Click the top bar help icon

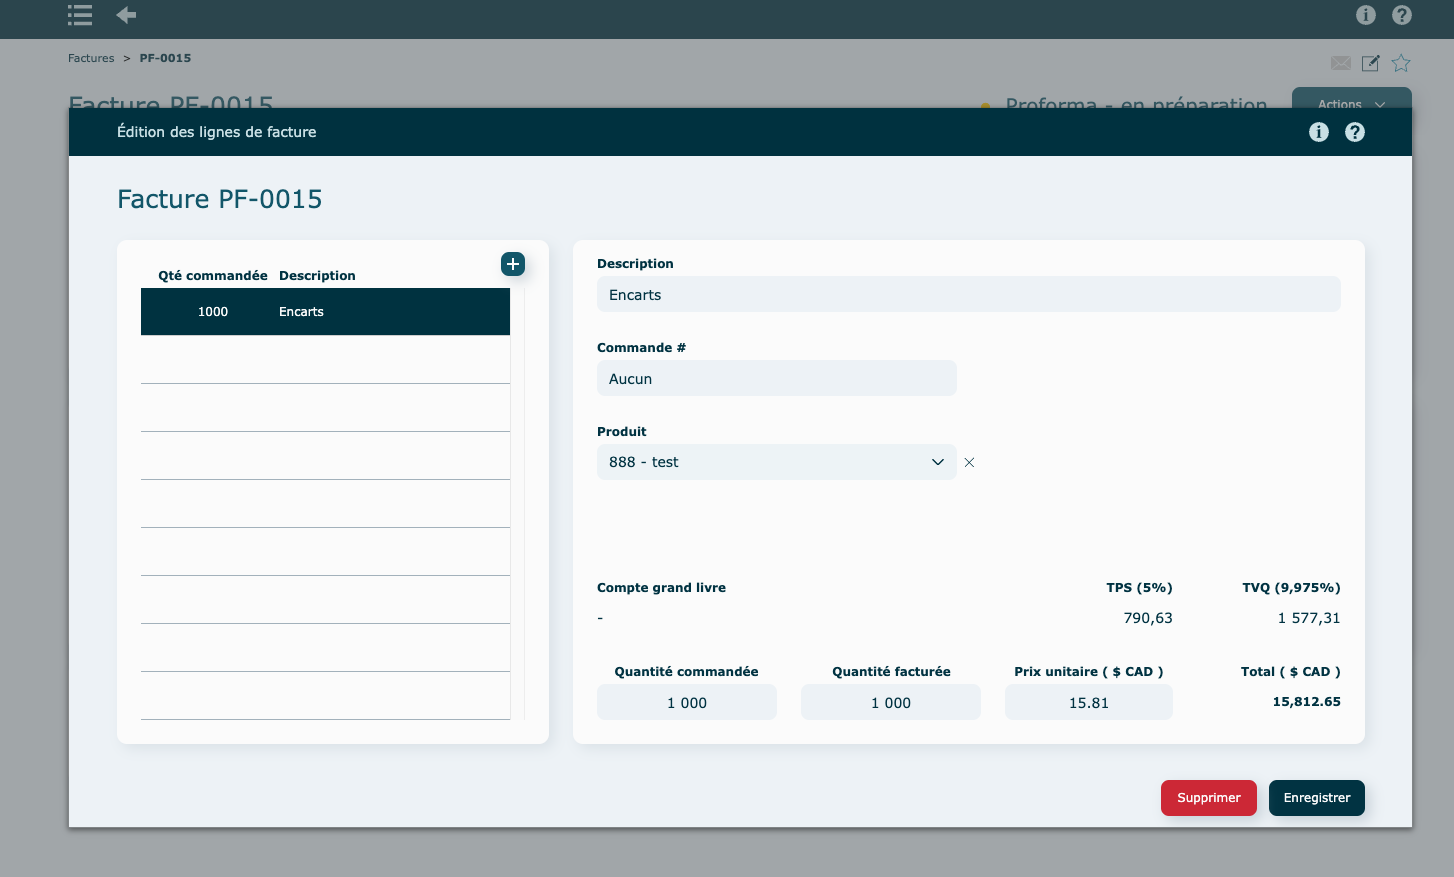pyautogui.click(x=1402, y=15)
